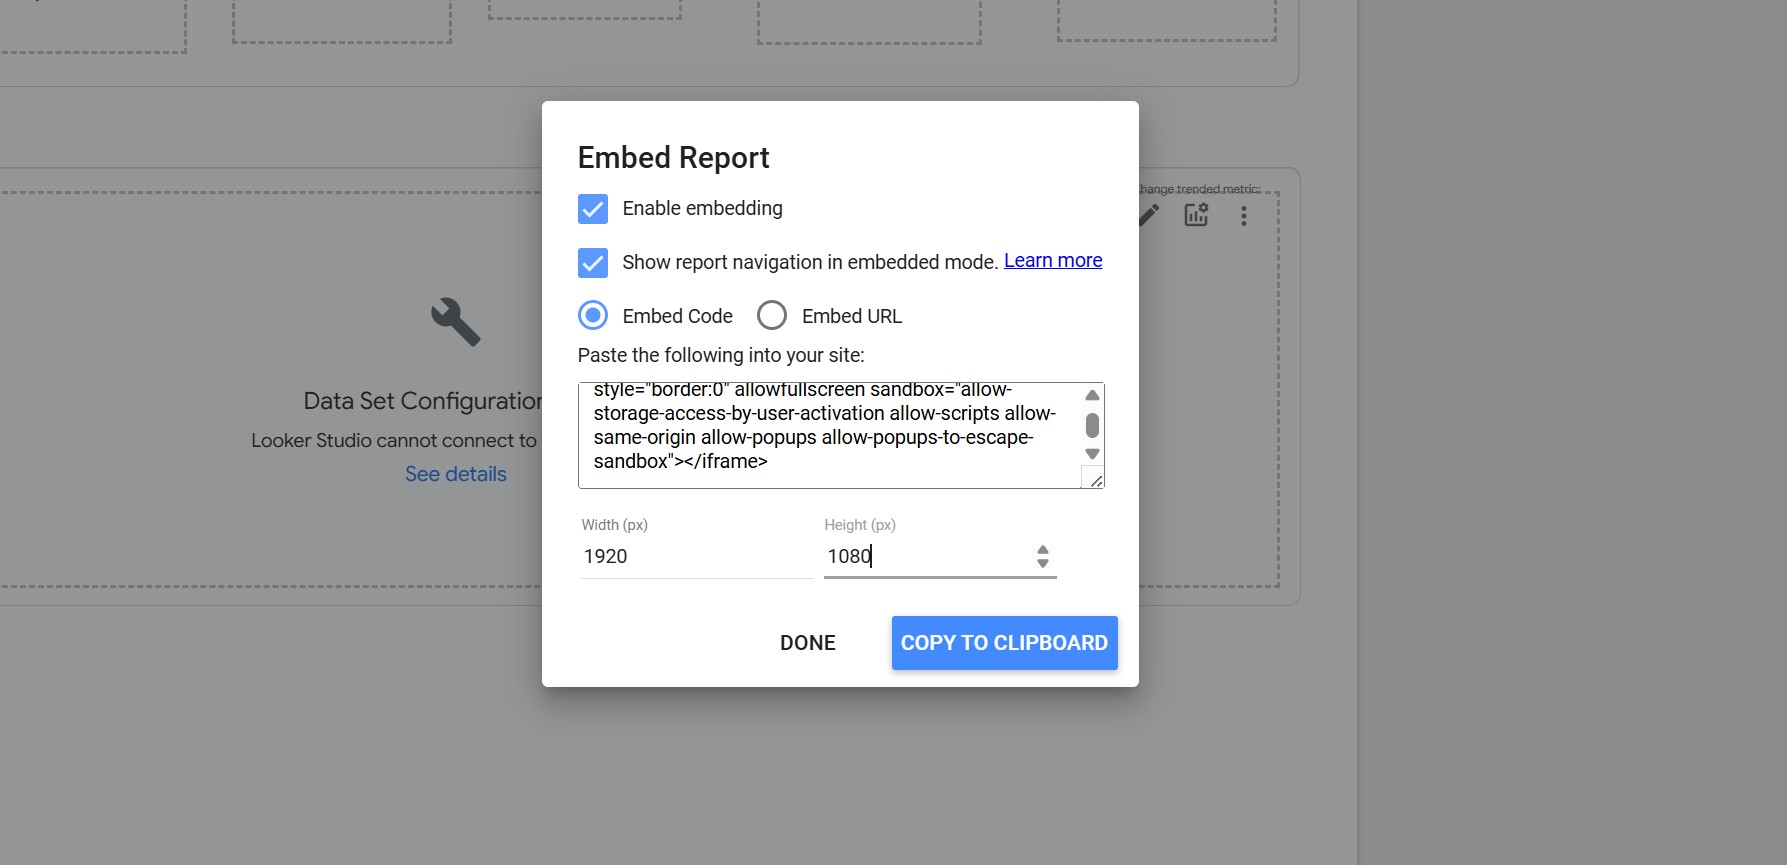
Task: Focus the Width (px) field
Action: pos(697,557)
